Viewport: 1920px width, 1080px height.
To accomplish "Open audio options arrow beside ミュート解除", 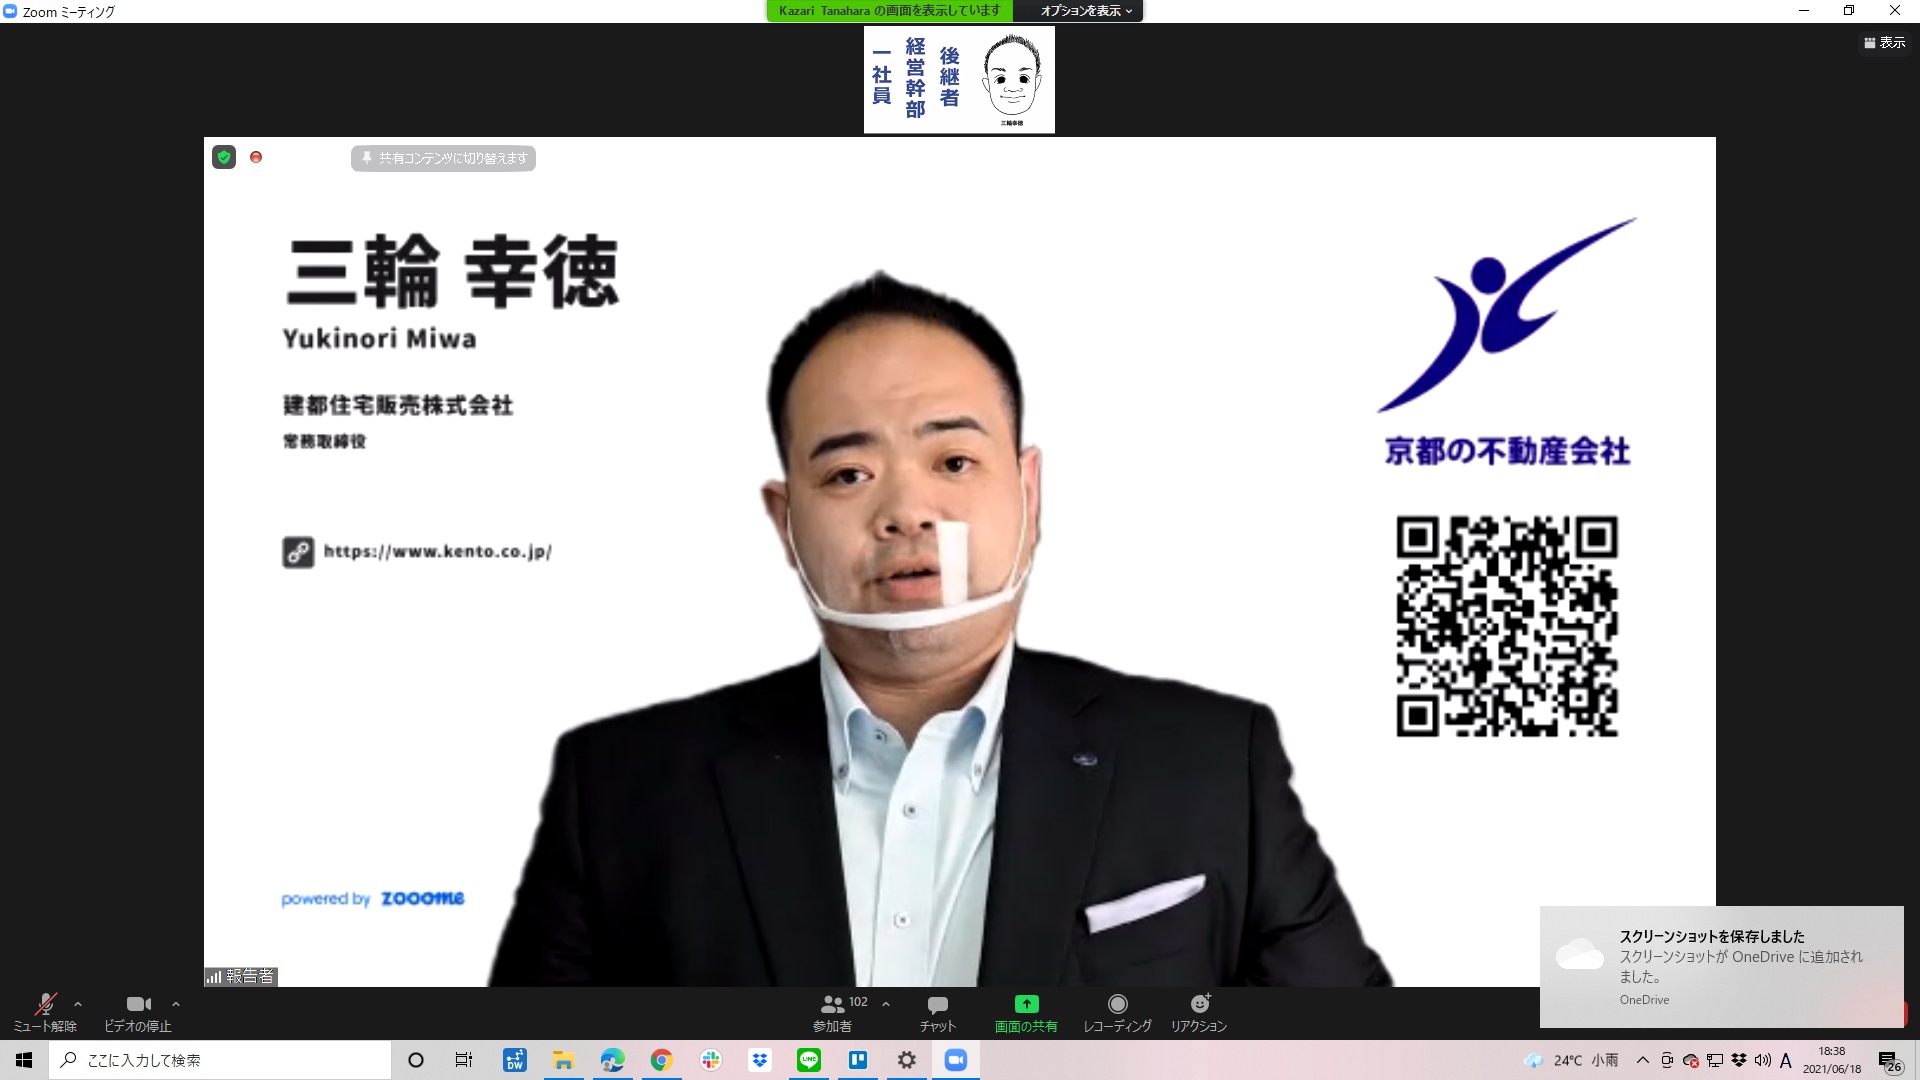I will tap(78, 1004).
